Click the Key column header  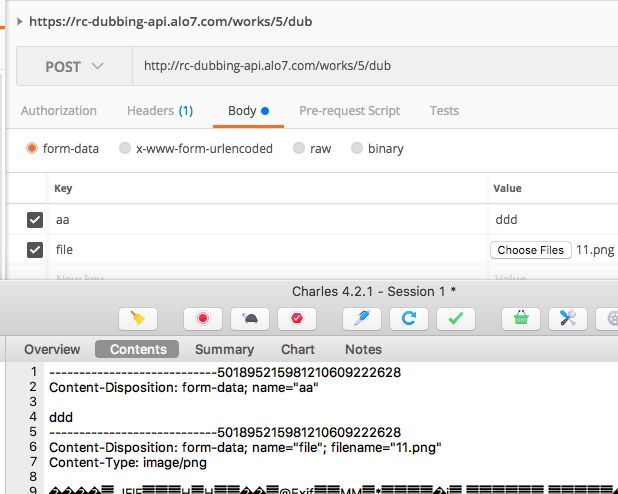pyautogui.click(x=63, y=188)
